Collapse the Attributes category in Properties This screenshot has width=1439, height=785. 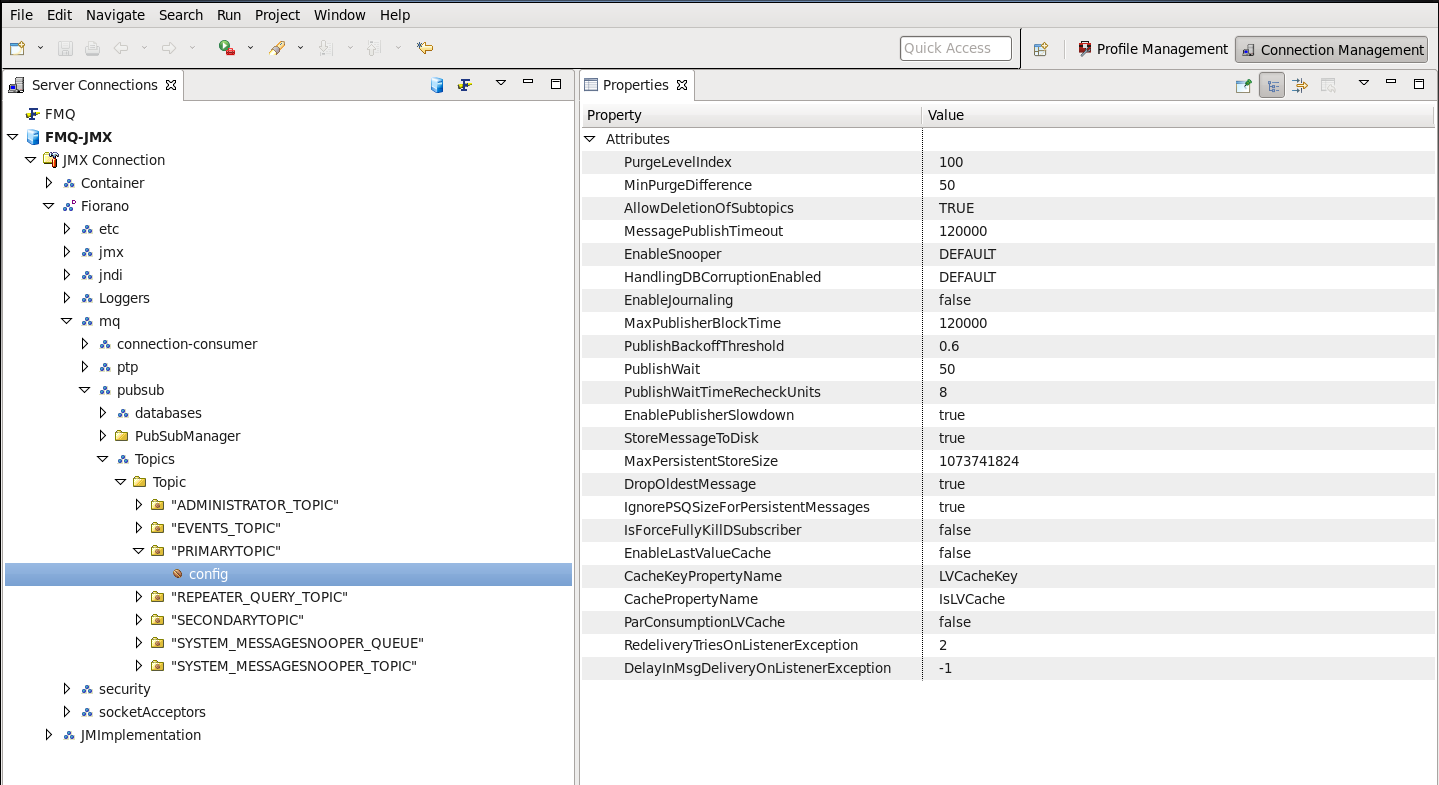pos(590,139)
